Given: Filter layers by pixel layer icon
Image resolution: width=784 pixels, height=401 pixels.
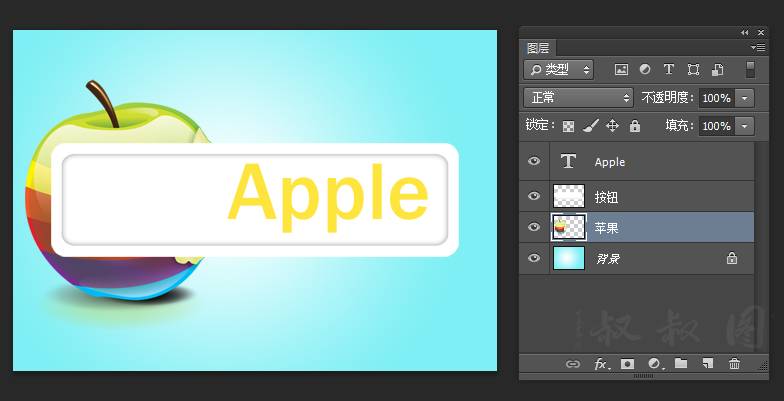Looking at the screenshot, I should pyautogui.click(x=621, y=70).
